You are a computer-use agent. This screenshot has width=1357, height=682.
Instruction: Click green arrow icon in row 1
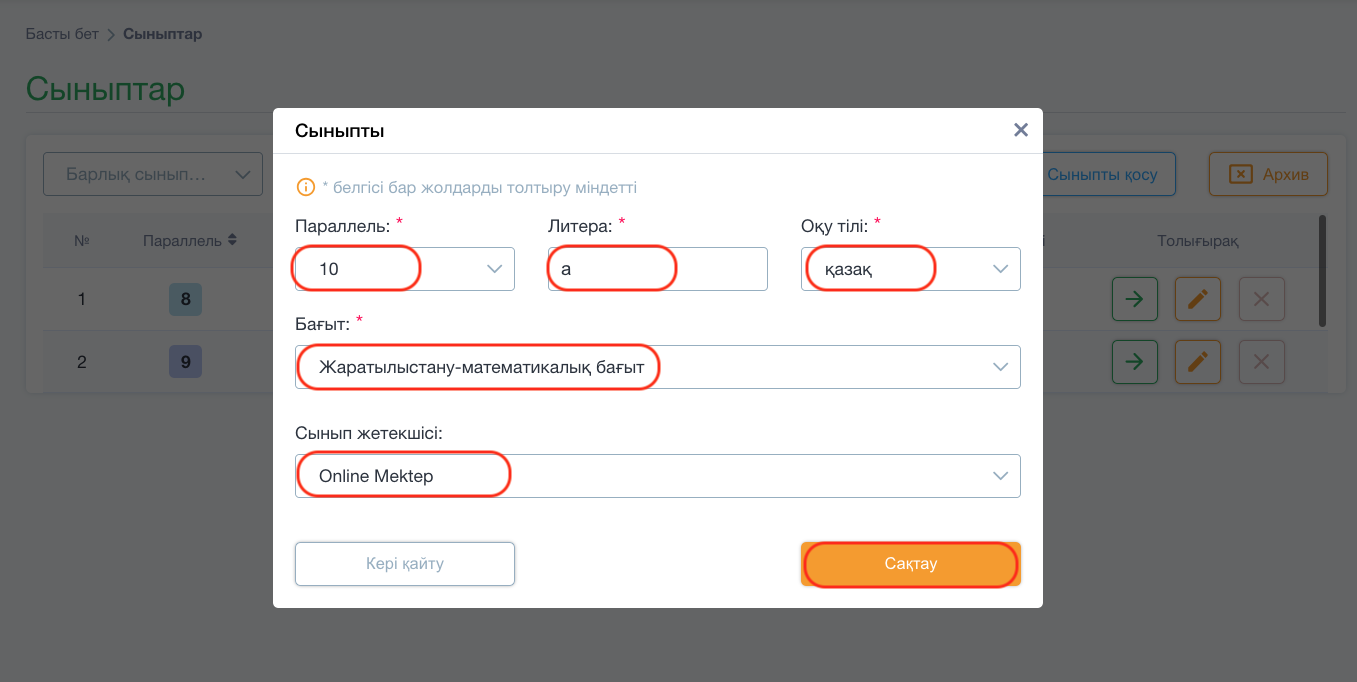click(x=1135, y=299)
